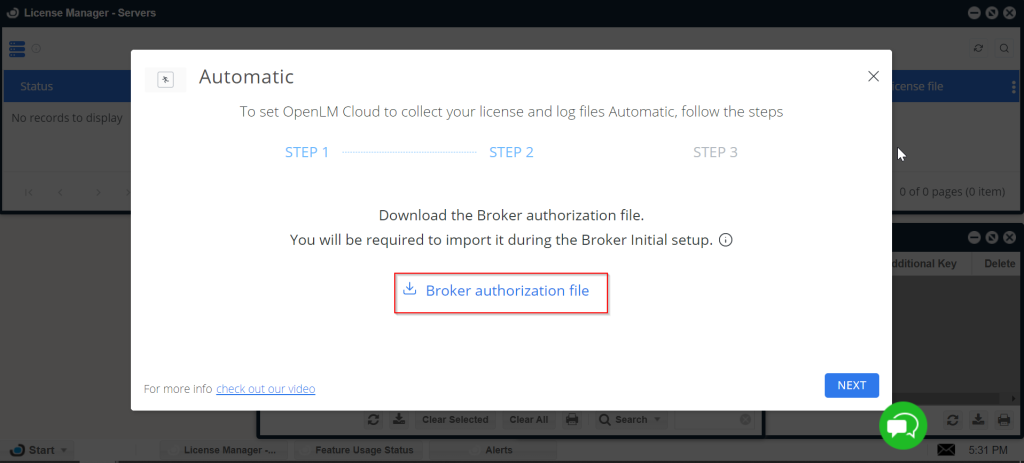Jump to STEP 3
Viewport: 1024px width, 463px height.
[715, 153]
